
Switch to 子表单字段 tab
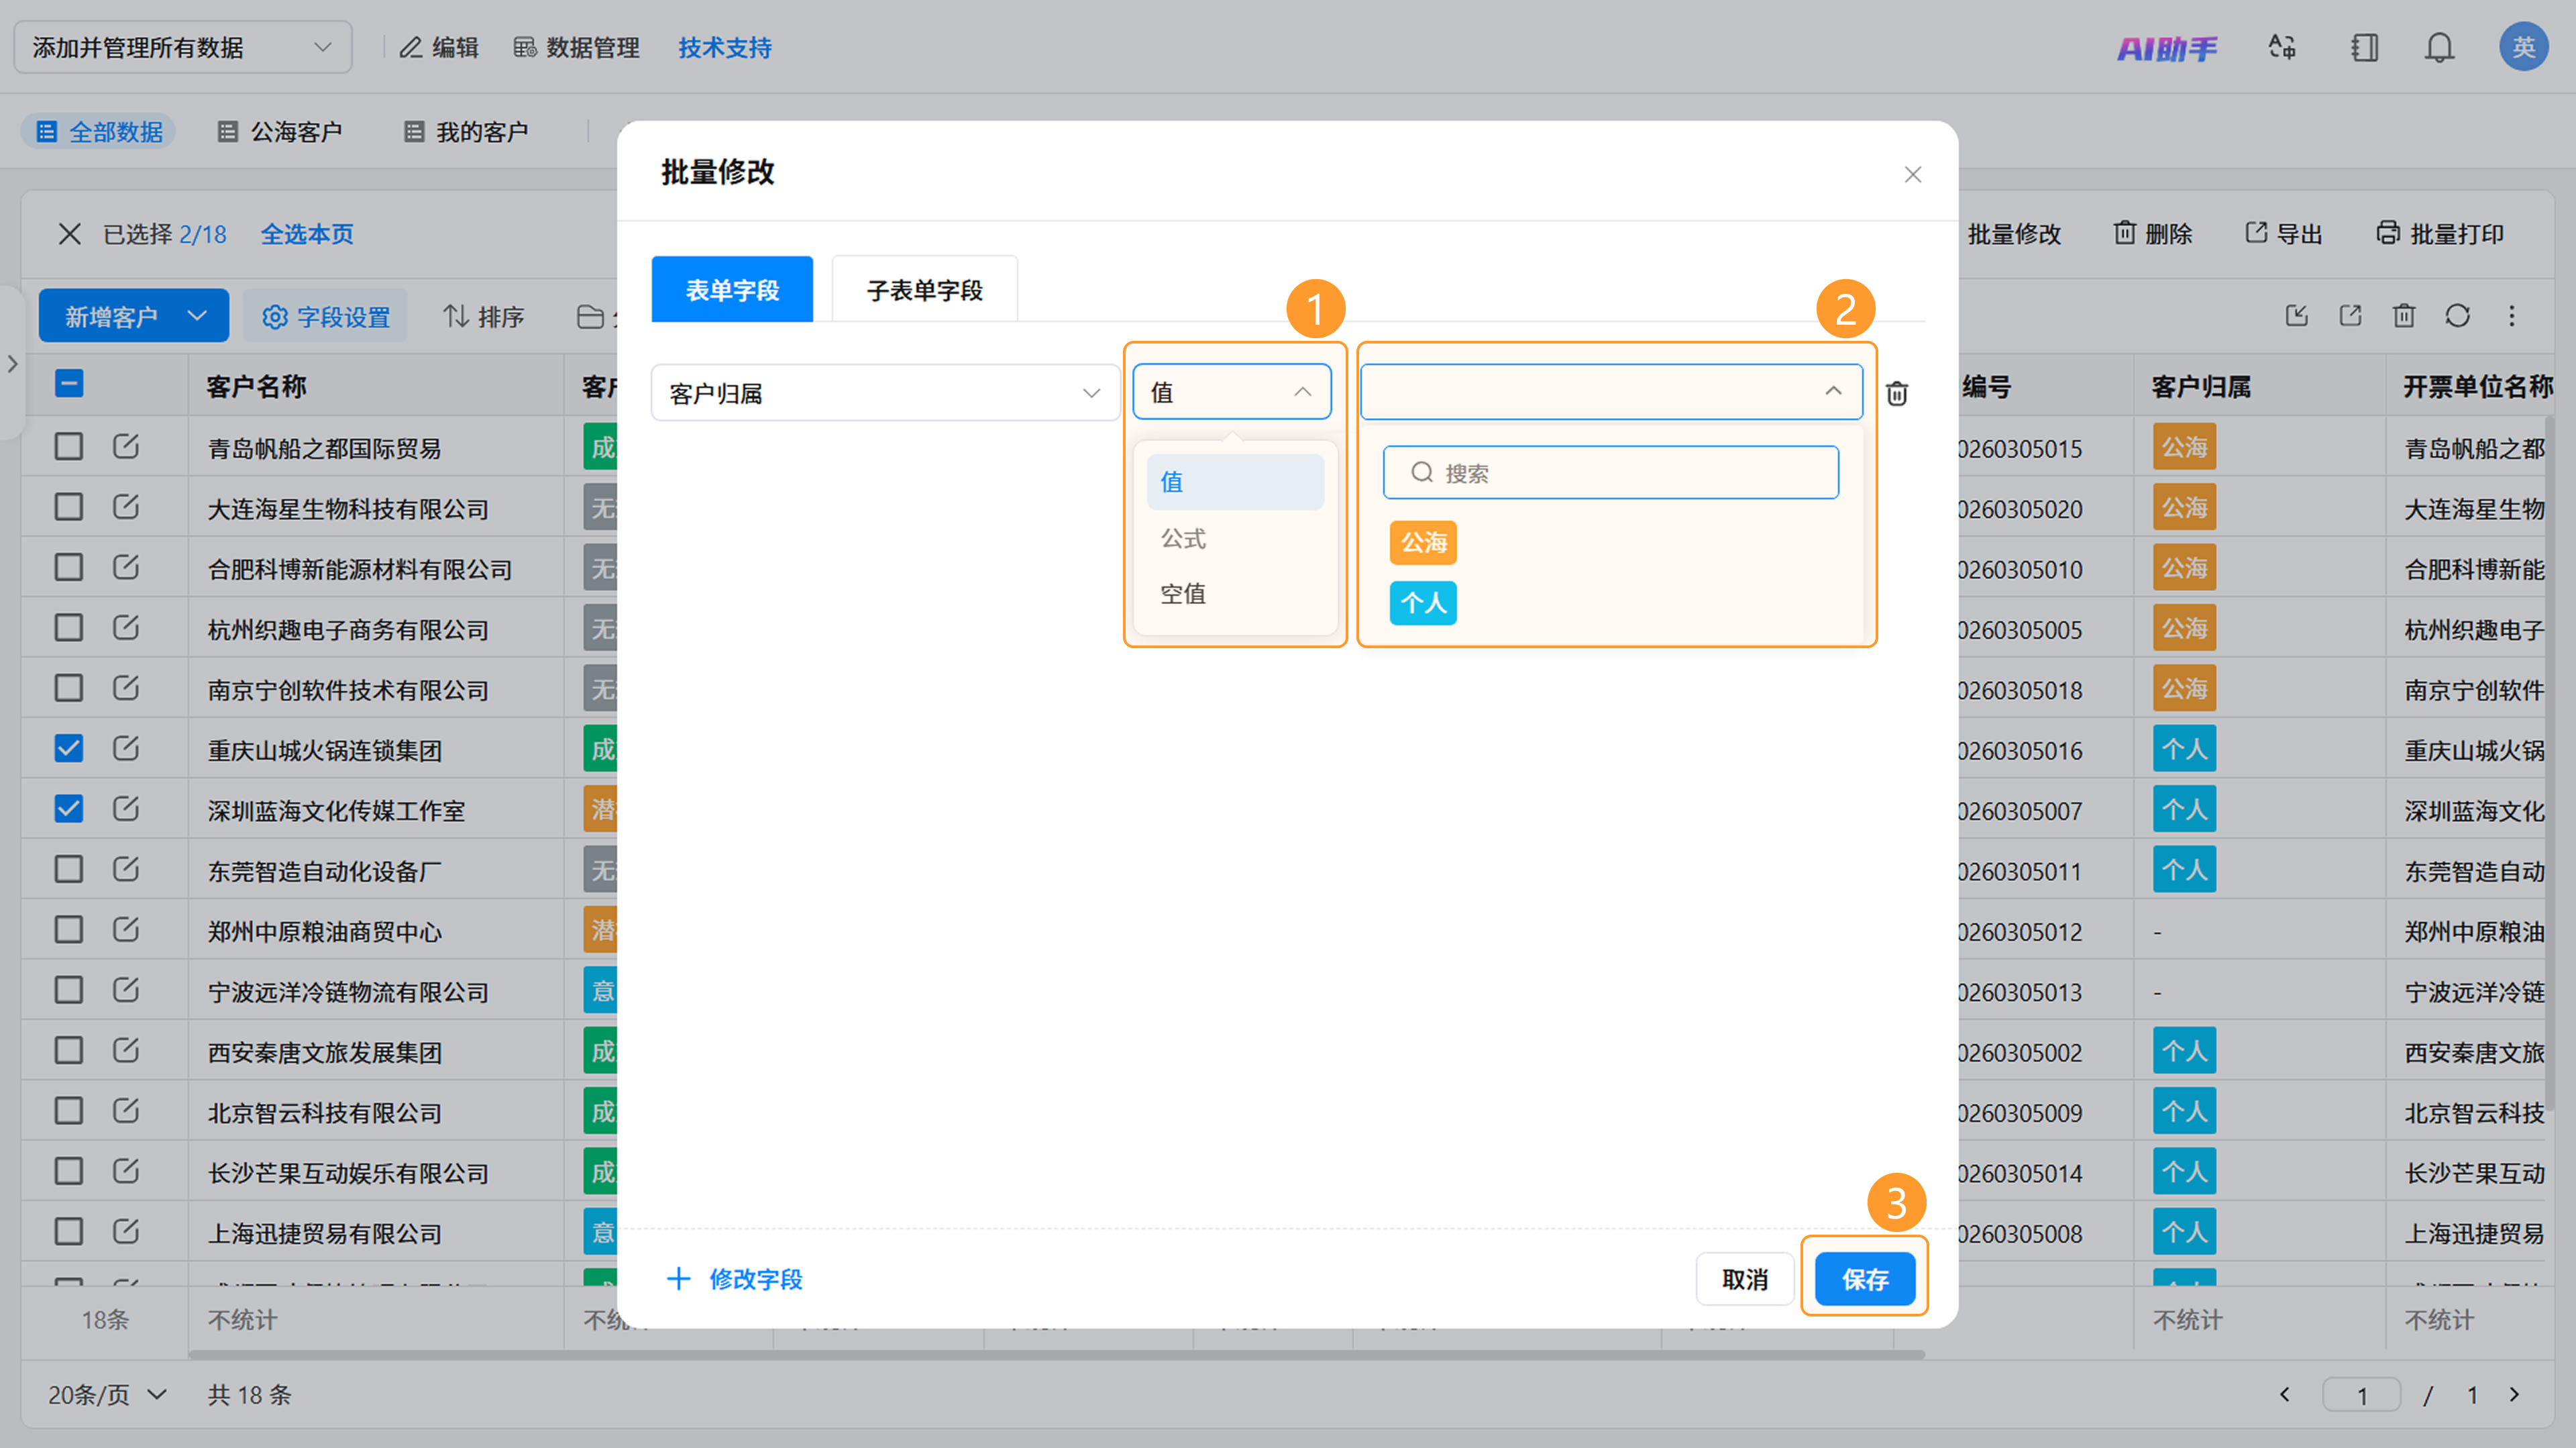pos(924,290)
